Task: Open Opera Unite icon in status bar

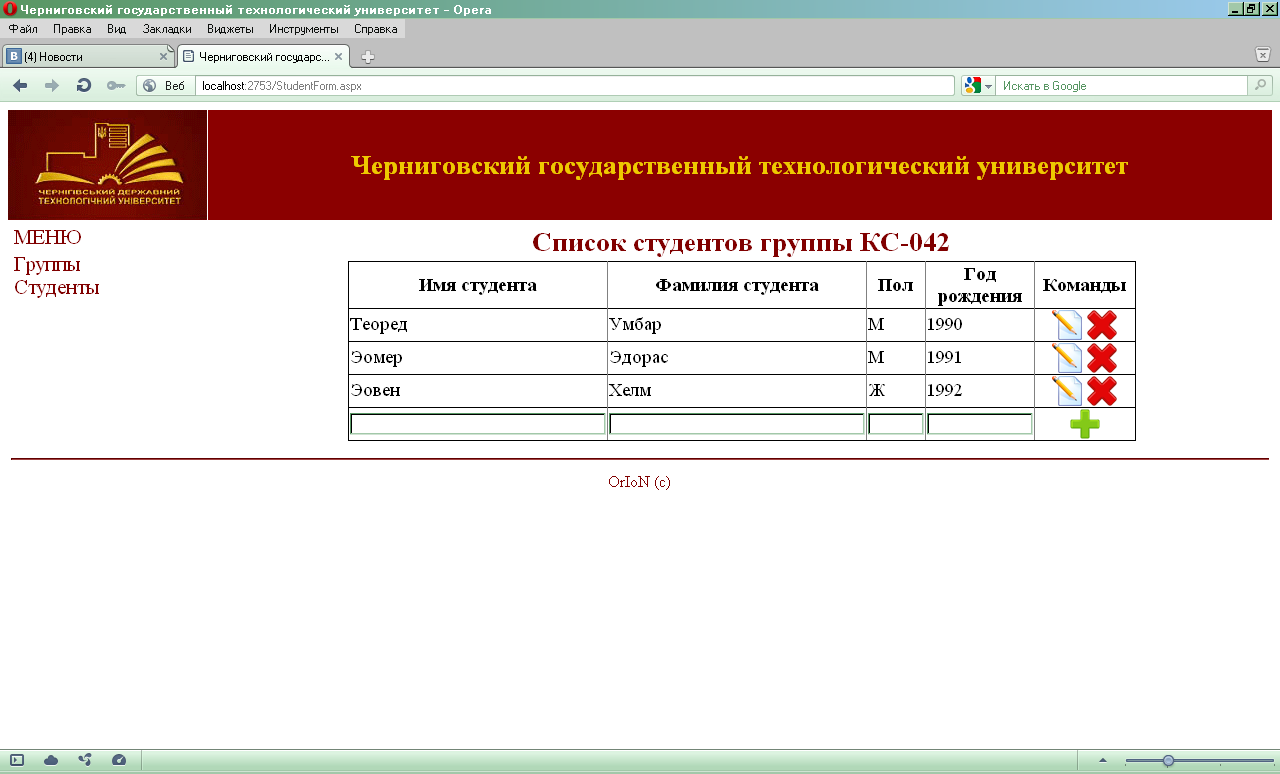Action: coord(85,760)
